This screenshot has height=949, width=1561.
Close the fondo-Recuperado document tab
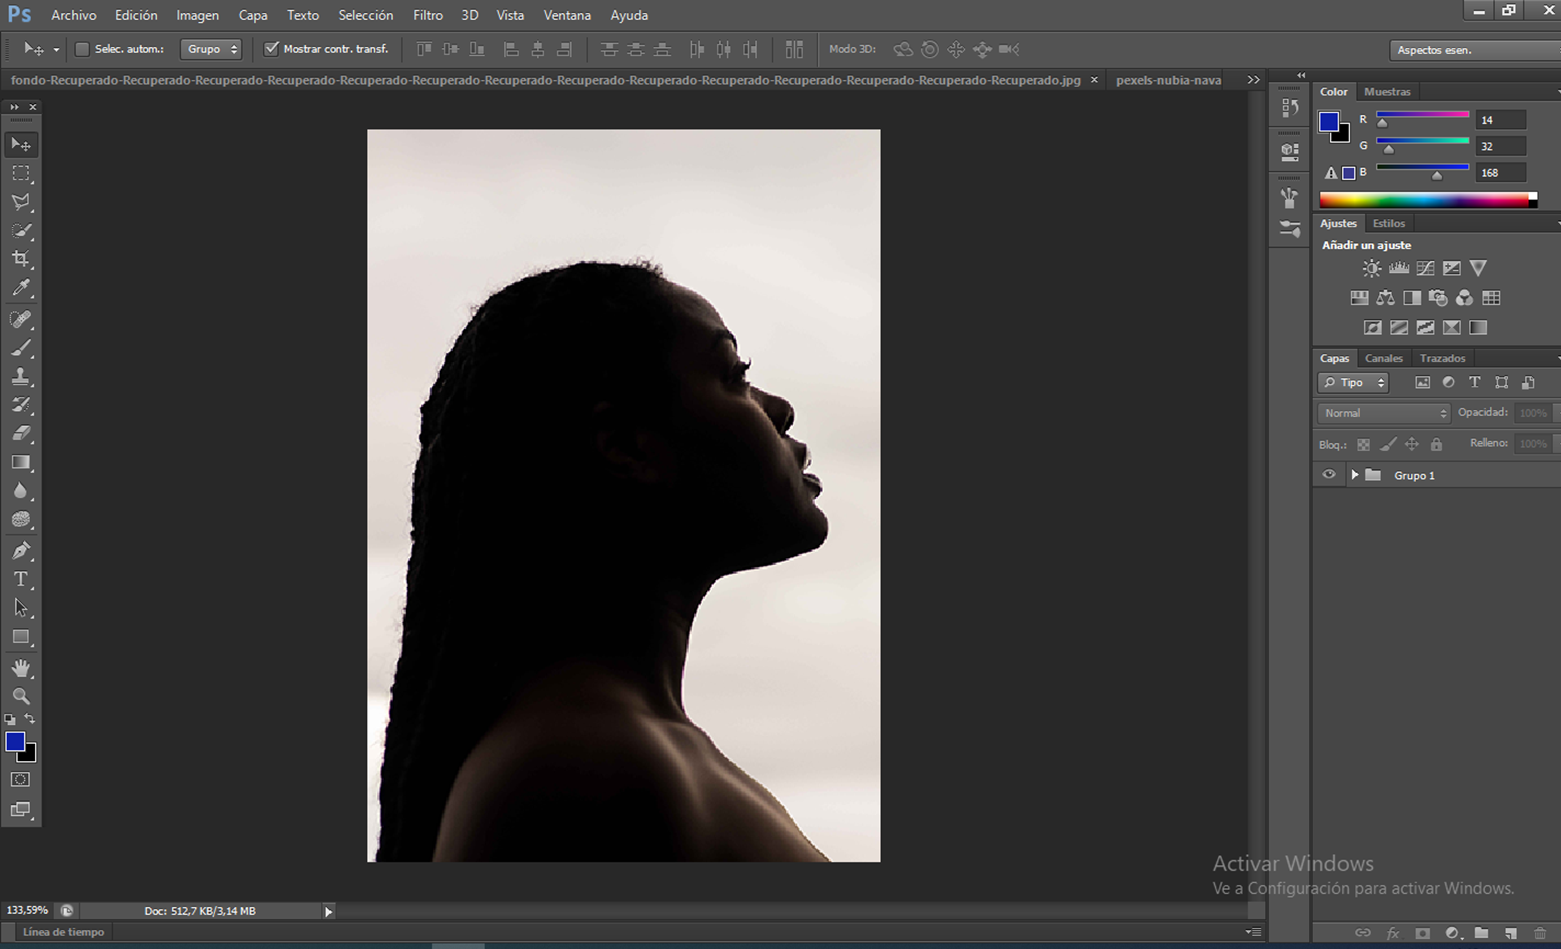(x=1094, y=80)
